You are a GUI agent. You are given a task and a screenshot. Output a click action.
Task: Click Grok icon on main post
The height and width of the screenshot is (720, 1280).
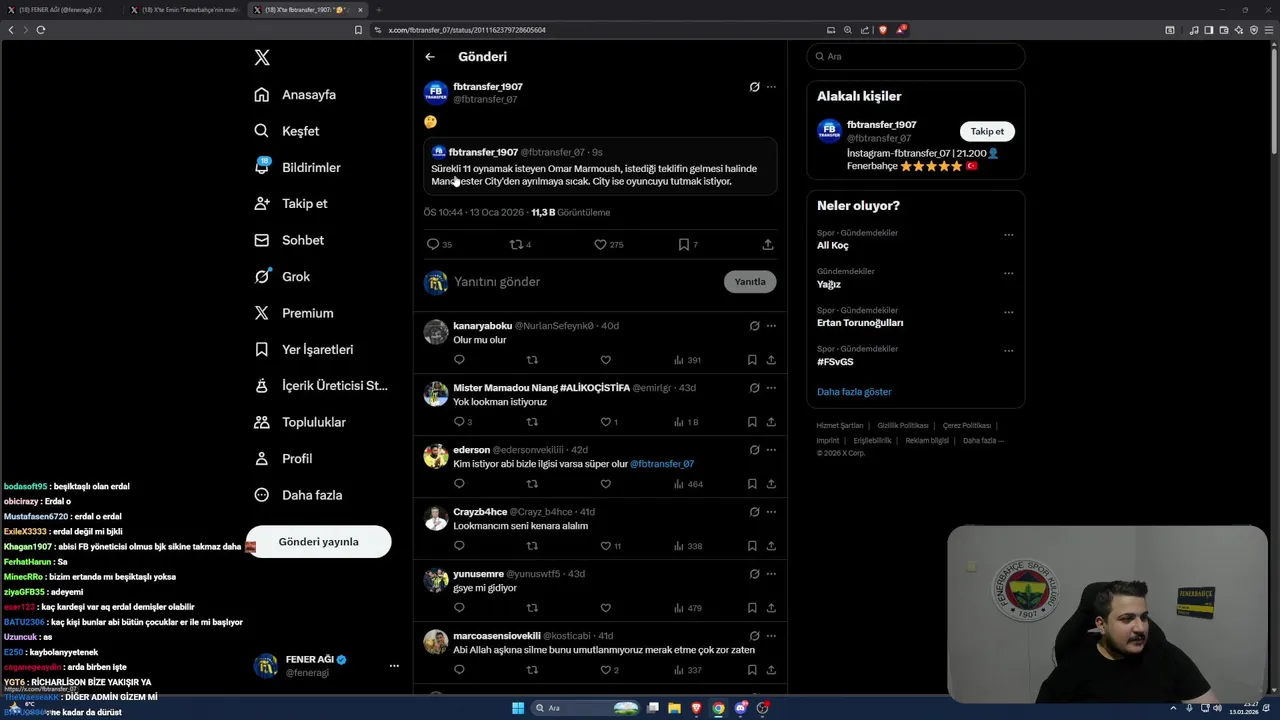[754, 87]
